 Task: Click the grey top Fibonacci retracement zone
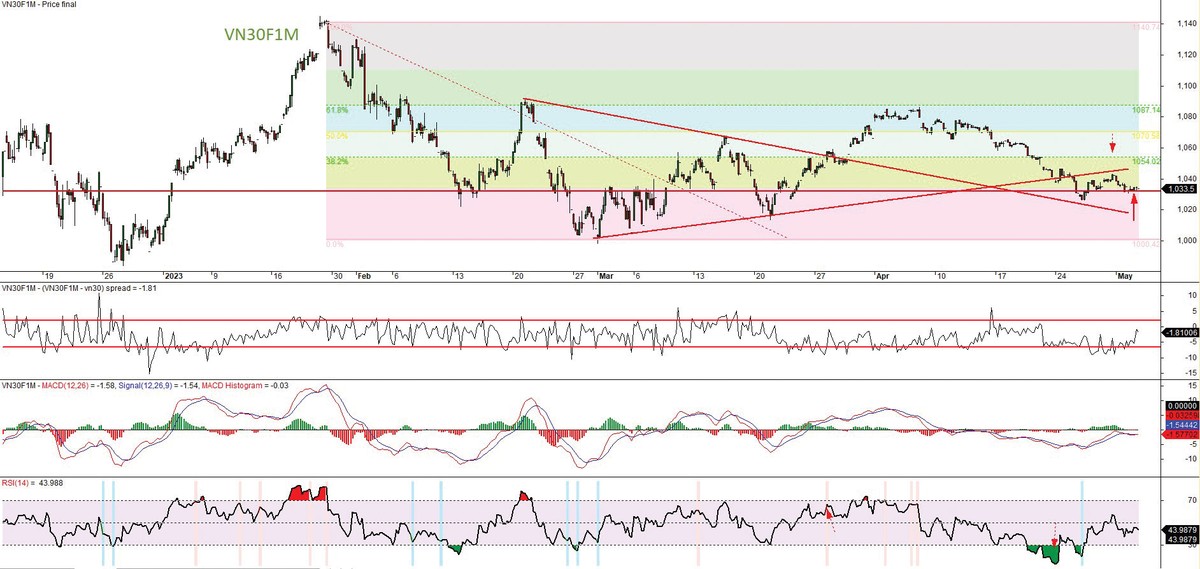[730, 45]
